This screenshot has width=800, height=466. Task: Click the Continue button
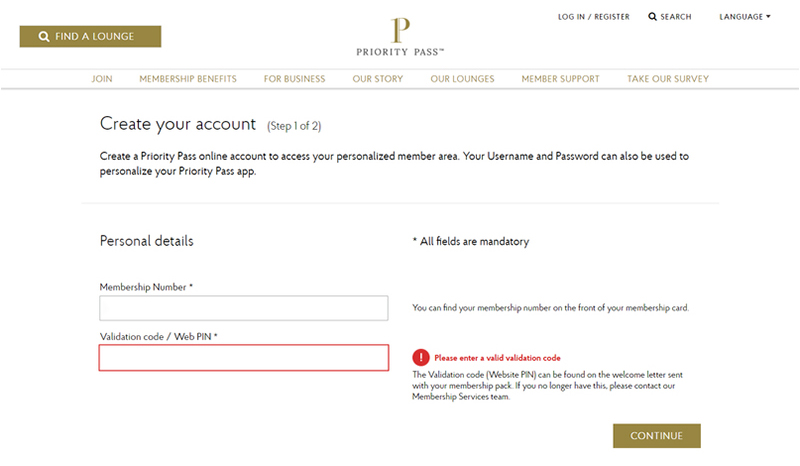(x=657, y=436)
